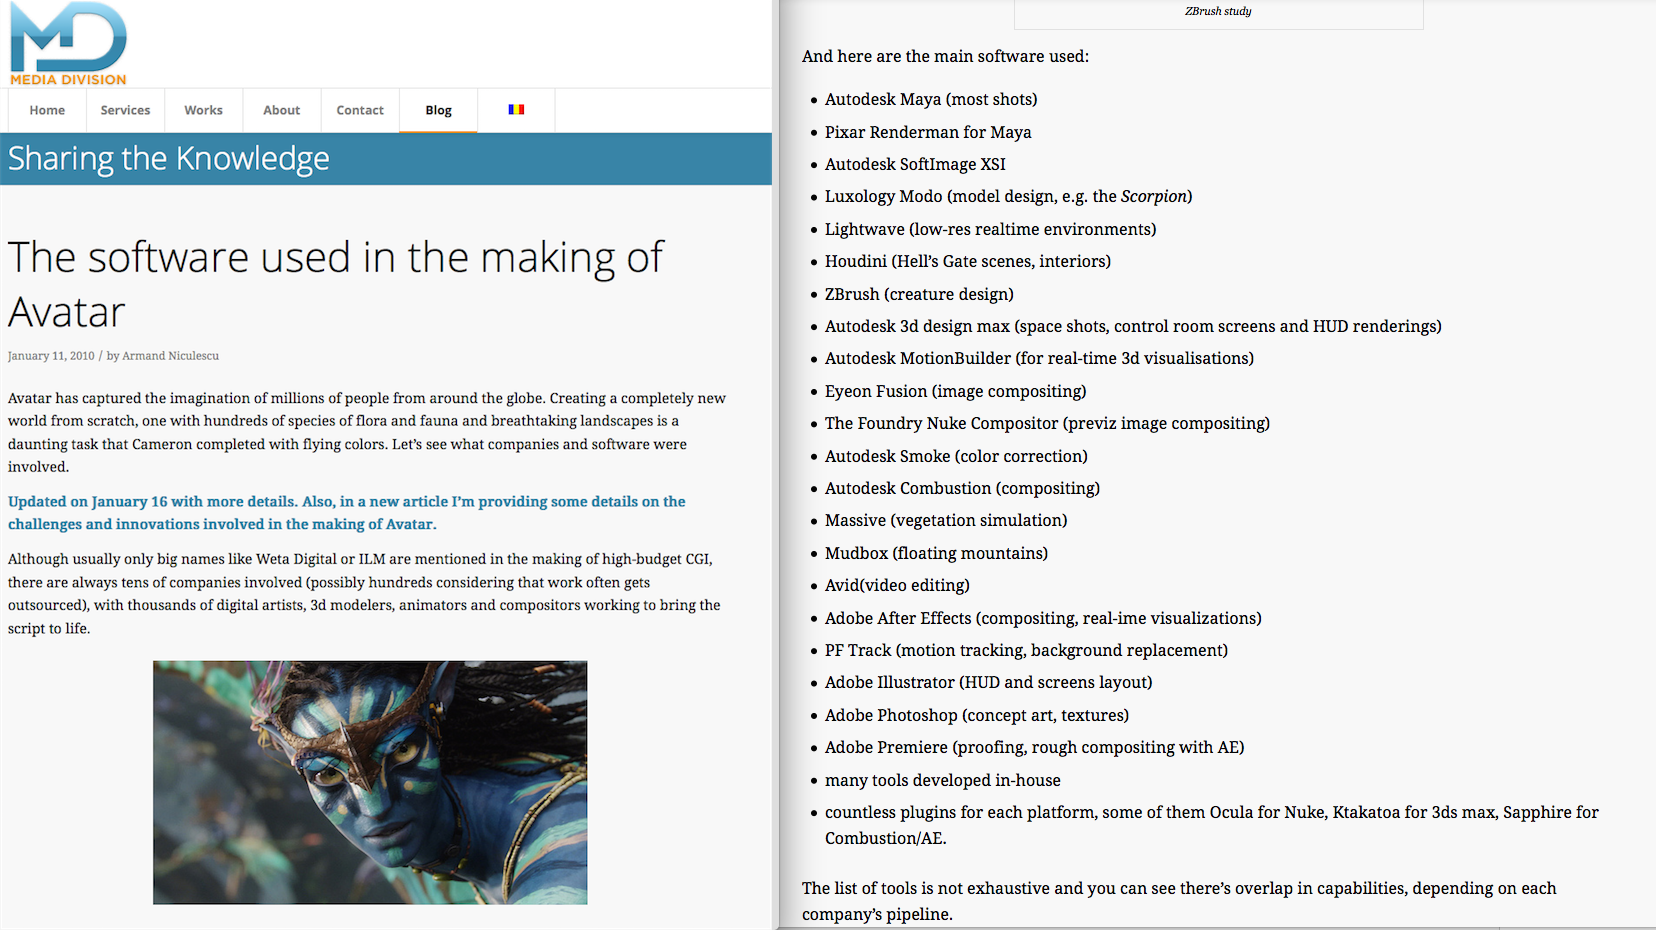This screenshot has width=1656, height=930.
Task: Click the 'And here are the main software used' text
Action: click(945, 56)
